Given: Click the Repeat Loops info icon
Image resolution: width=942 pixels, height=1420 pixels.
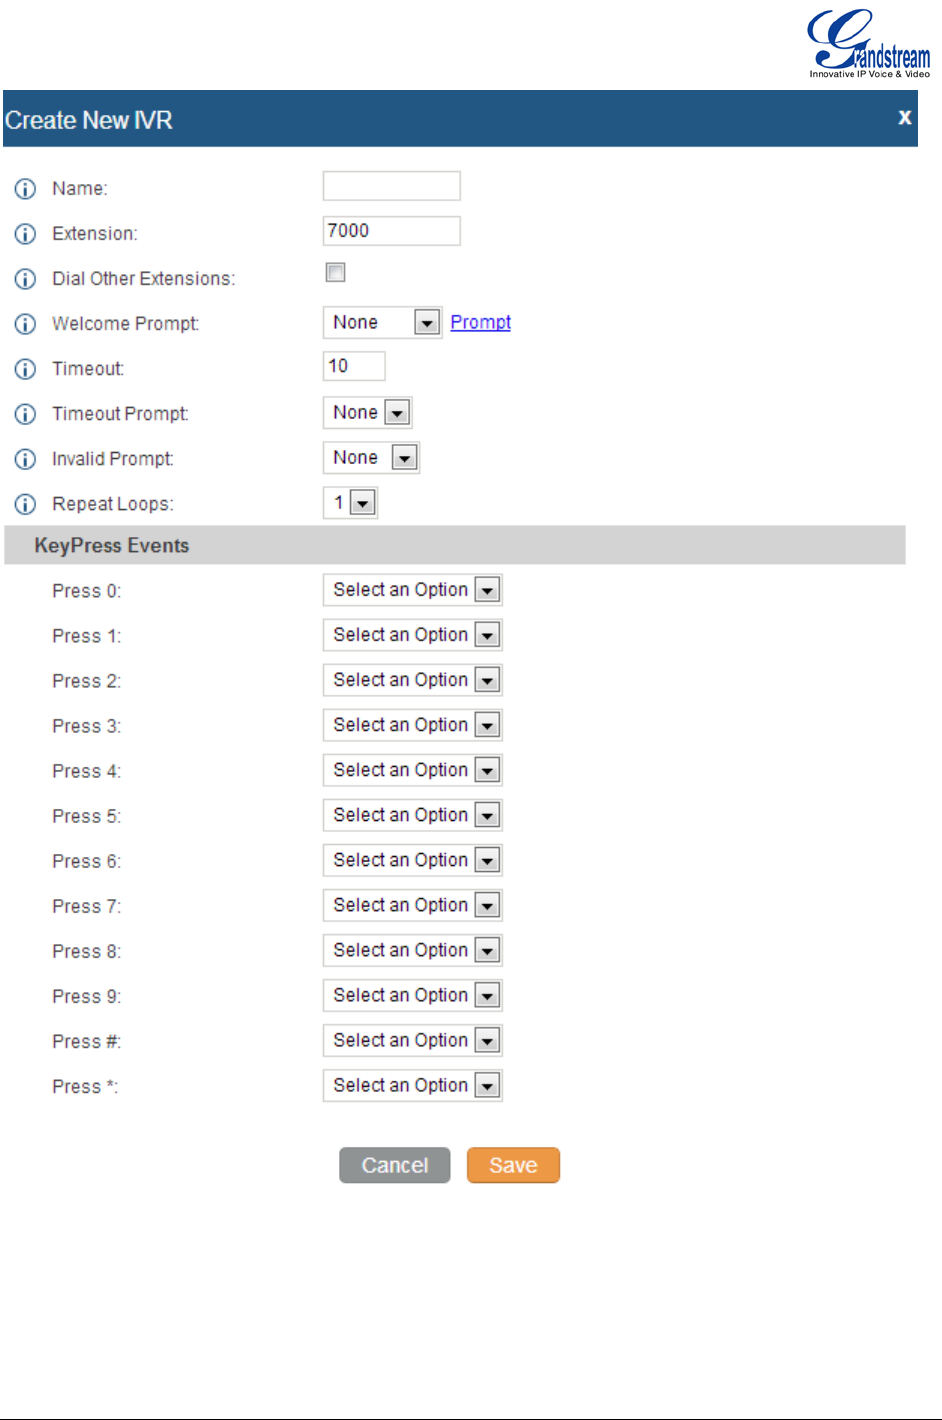Looking at the screenshot, I should [x=25, y=504].
